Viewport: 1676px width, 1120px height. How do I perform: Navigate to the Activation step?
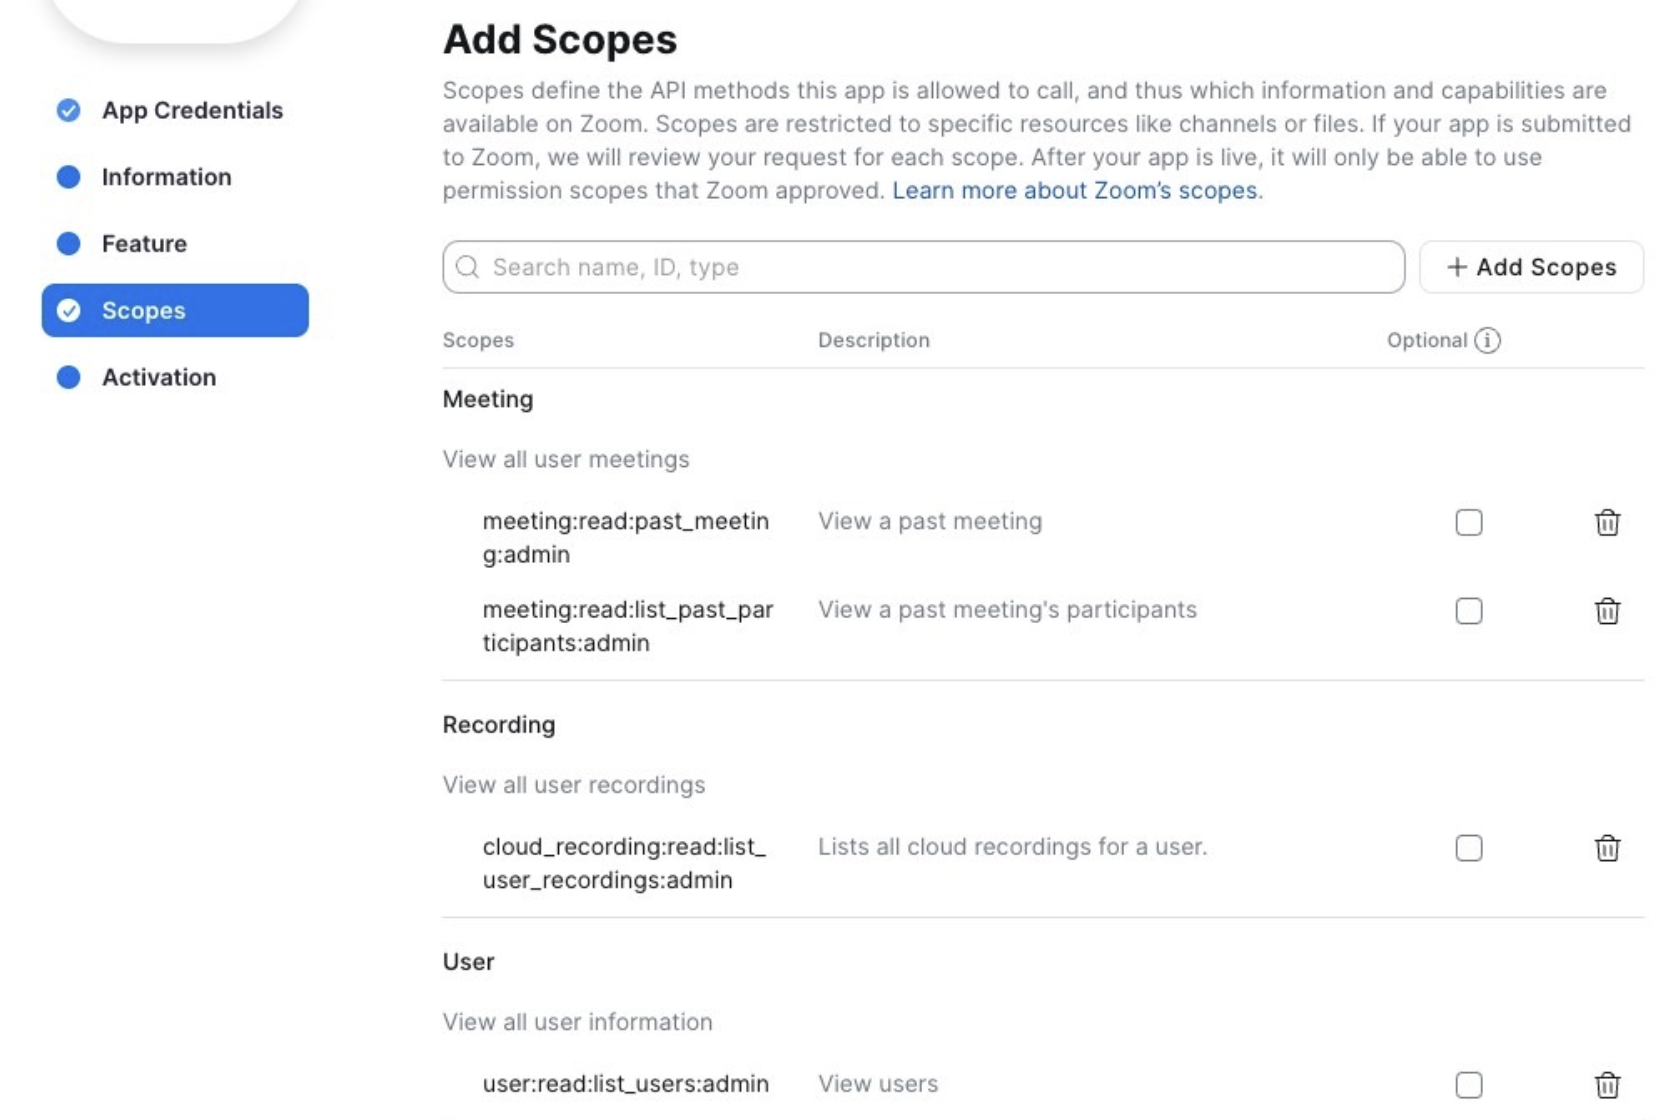pos(158,377)
